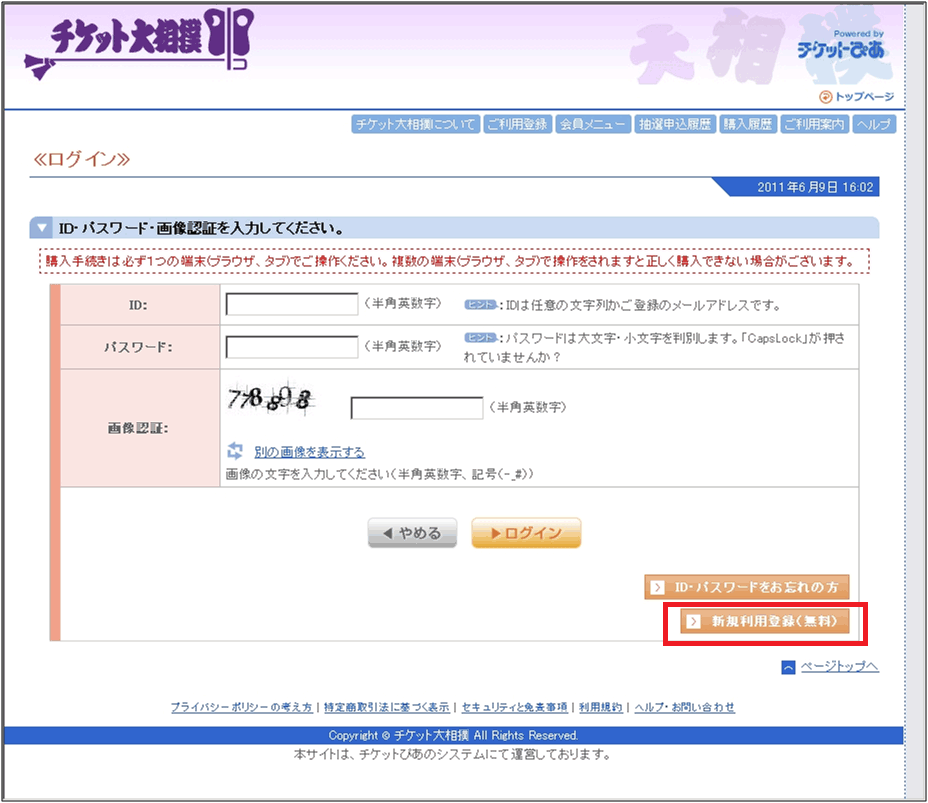Open チケット大相撲について menu item

coord(415,125)
